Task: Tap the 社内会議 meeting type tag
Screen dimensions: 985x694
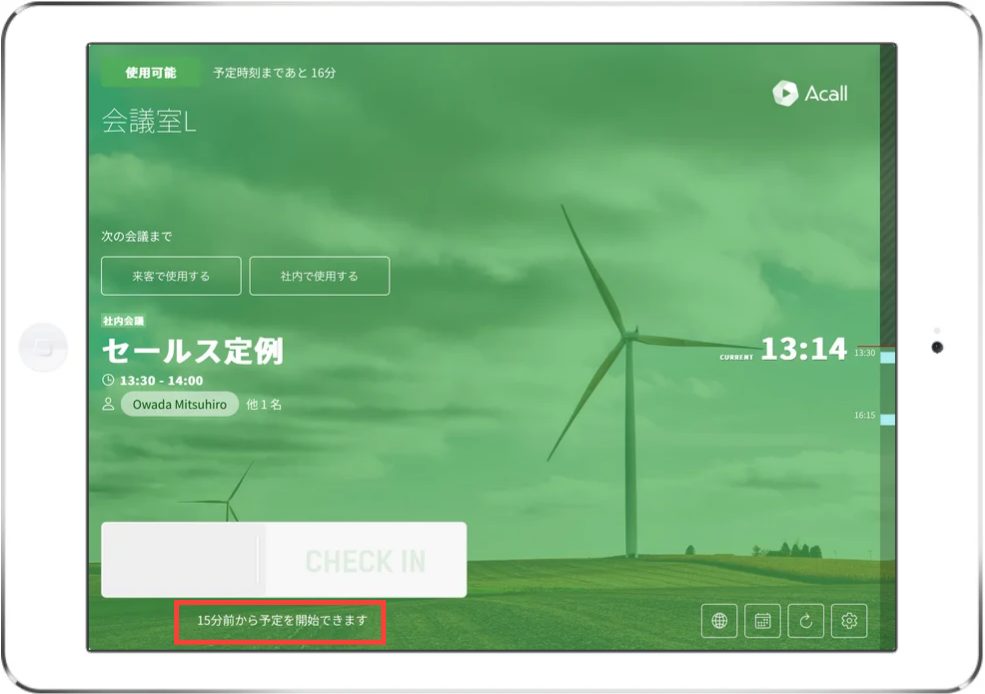Action: [x=124, y=322]
